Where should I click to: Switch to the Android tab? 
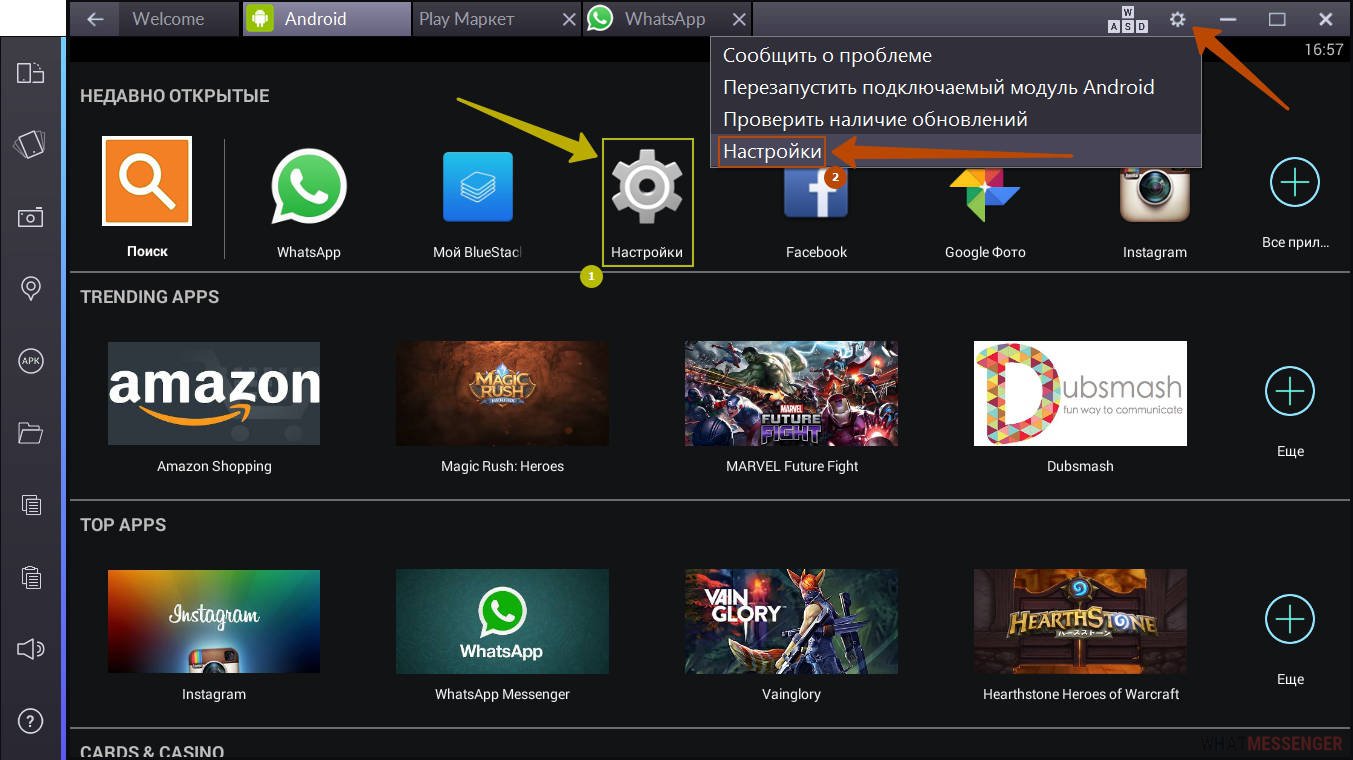tap(326, 19)
